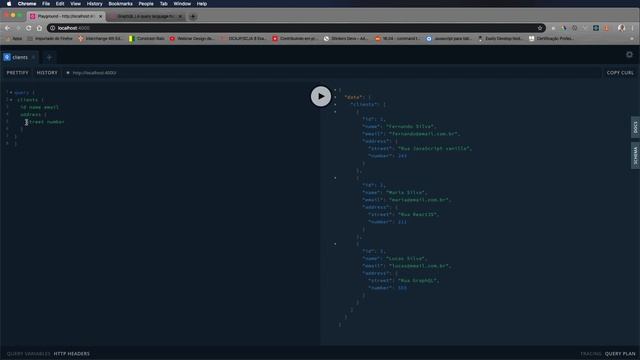Image resolution: width=640 pixels, height=360 pixels.
Task: Open the Apps bookmark shortcut
Action: pyautogui.click(x=13, y=38)
